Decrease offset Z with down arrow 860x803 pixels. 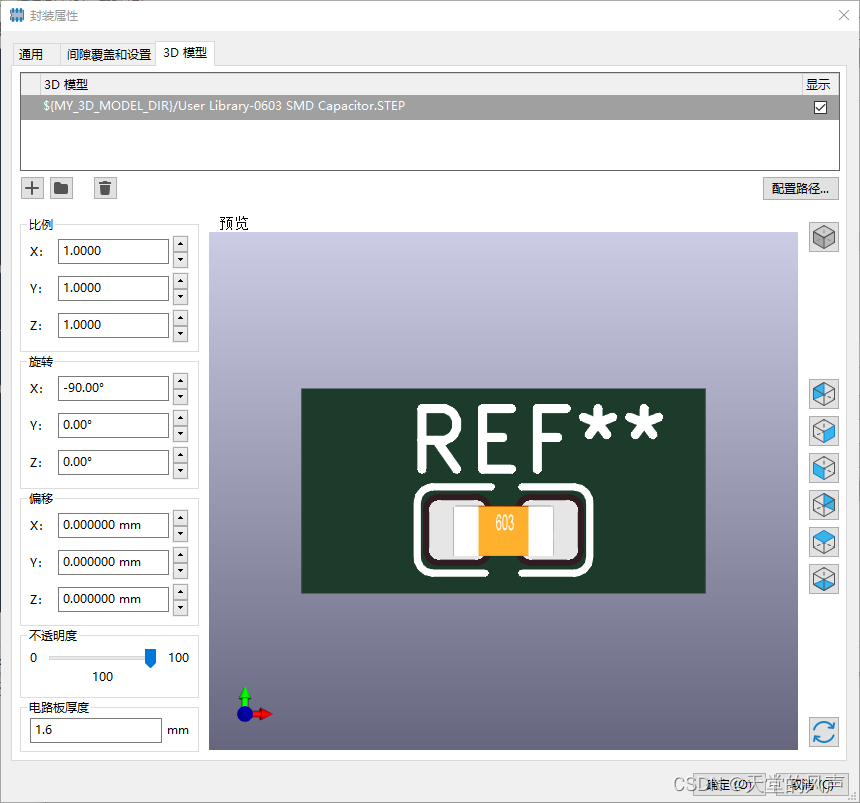point(180,608)
